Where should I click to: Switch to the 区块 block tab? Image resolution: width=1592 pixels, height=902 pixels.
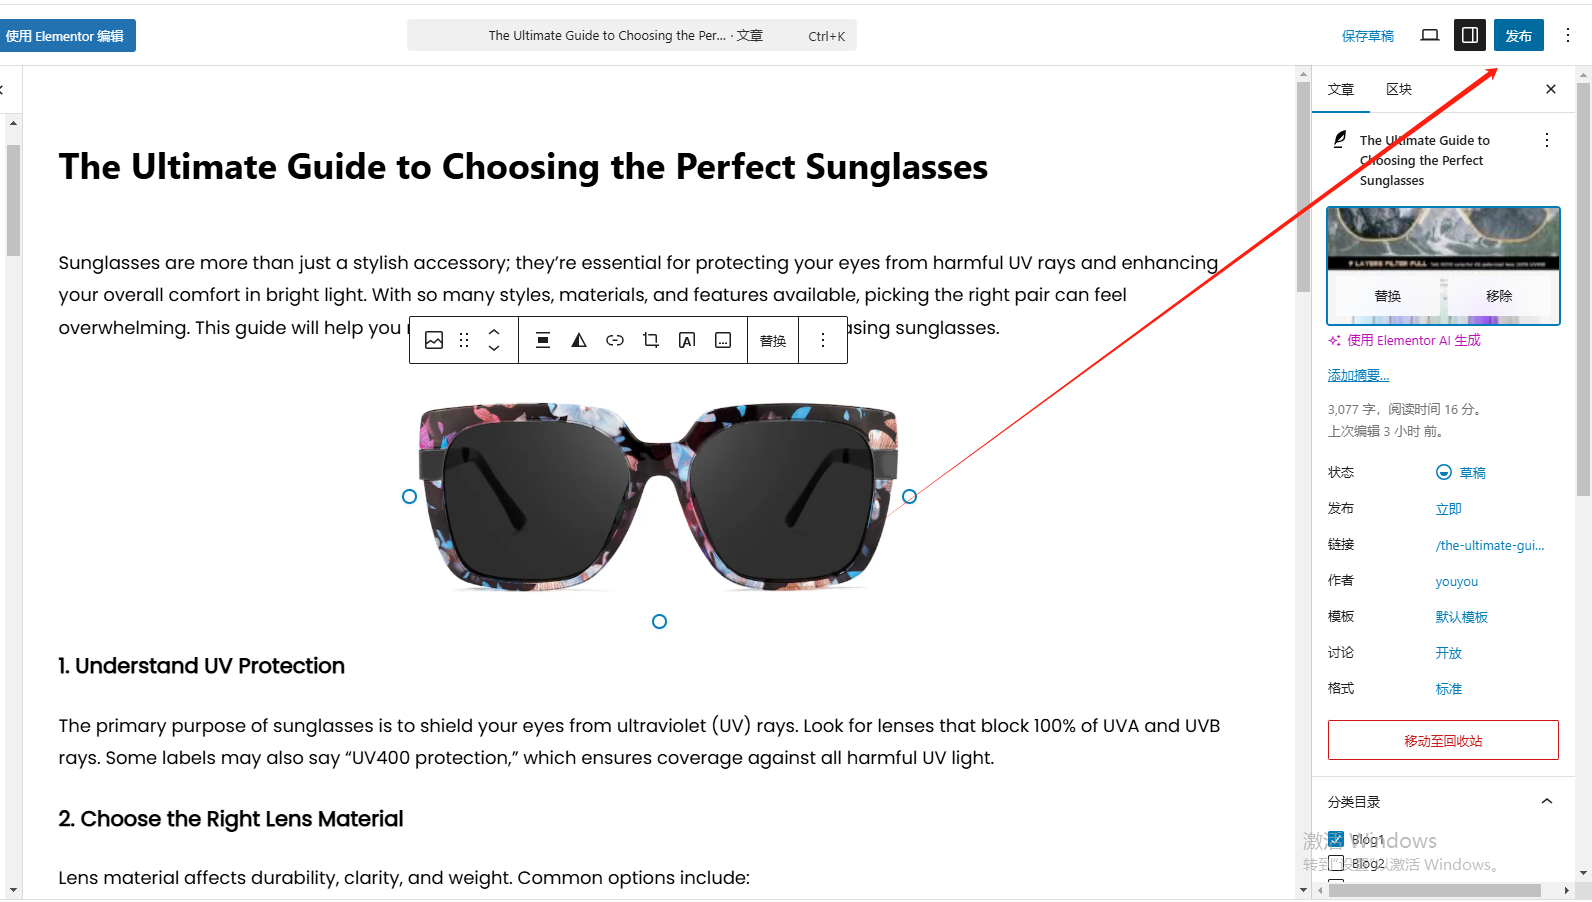click(1398, 89)
